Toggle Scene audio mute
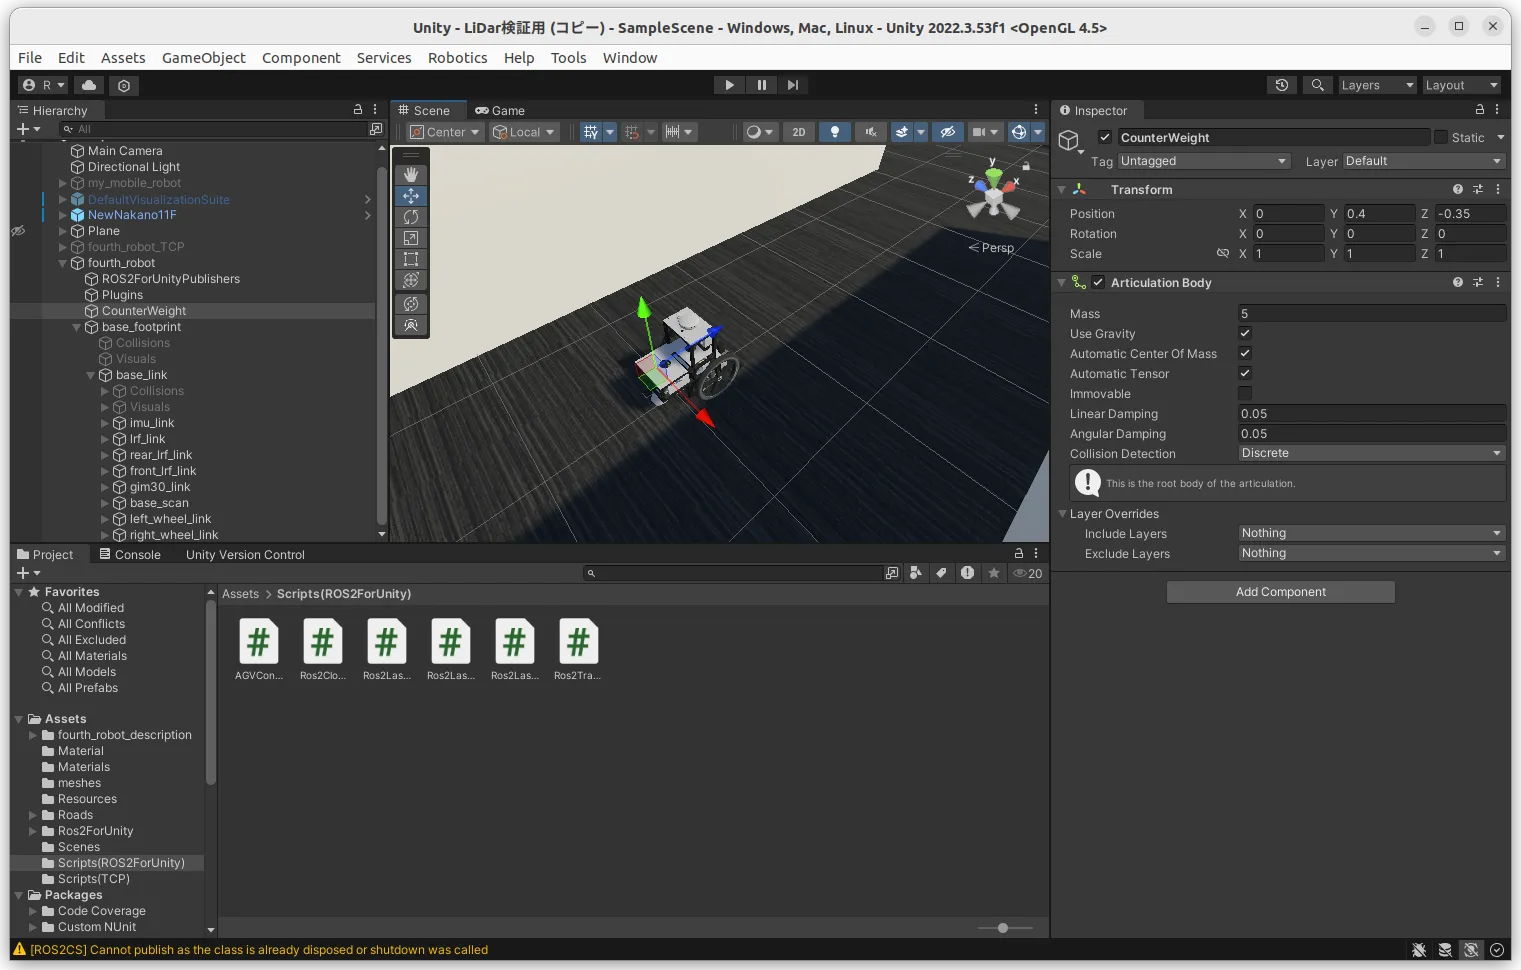The height and width of the screenshot is (970, 1521). pyautogui.click(x=871, y=132)
